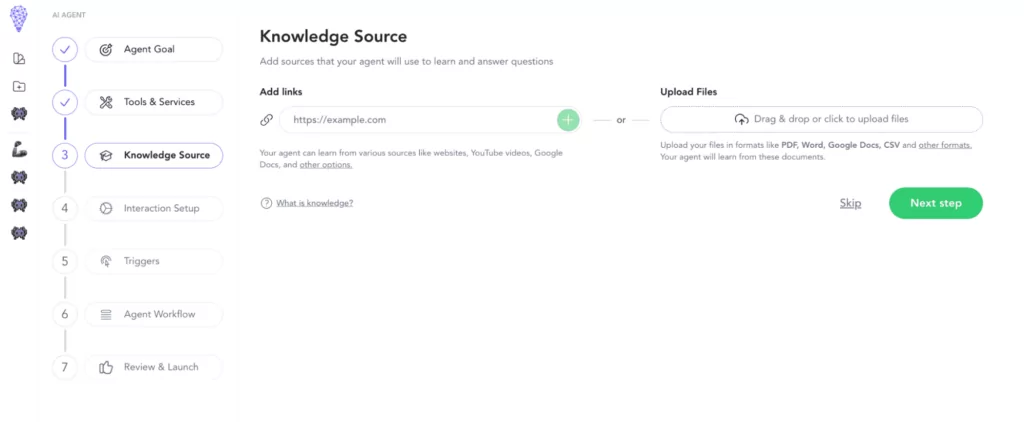Viewport: 1024px width, 422px height.
Task: Click the drag & drop upload files area
Action: tap(821, 120)
